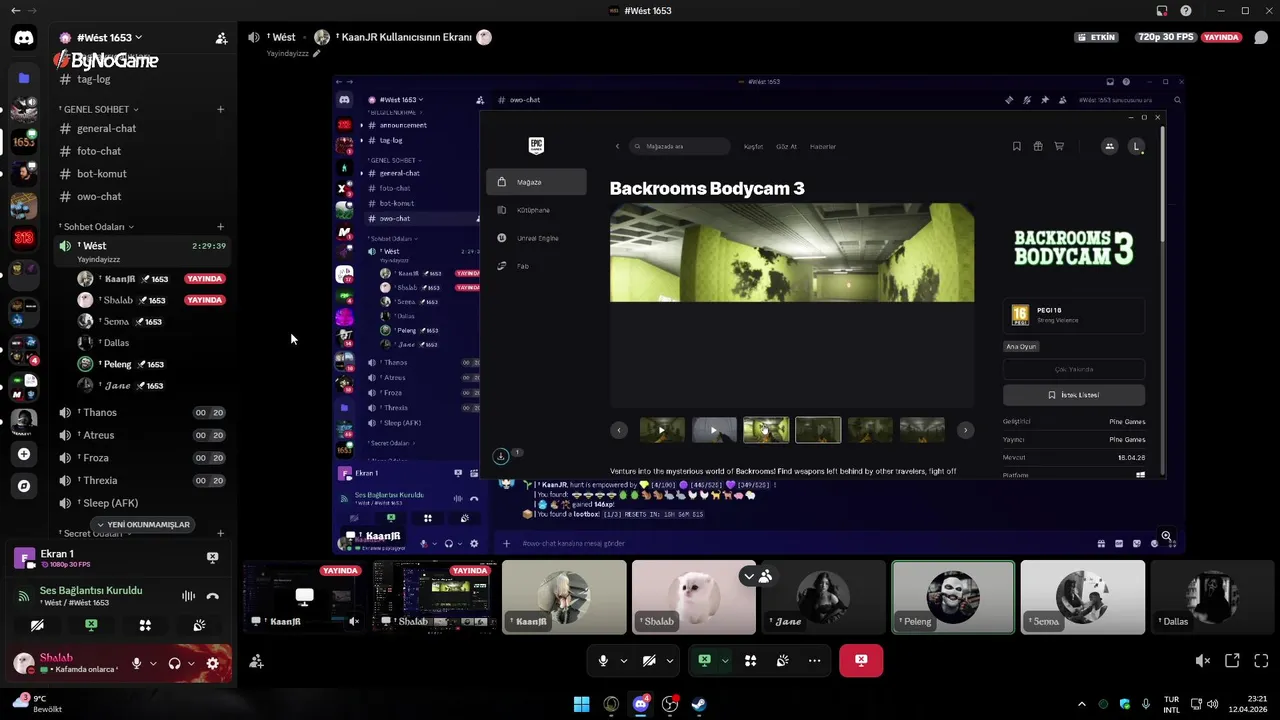Open screen share options arrow in call bar
This screenshot has width=1280, height=720.
pyautogui.click(x=725, y=661)
